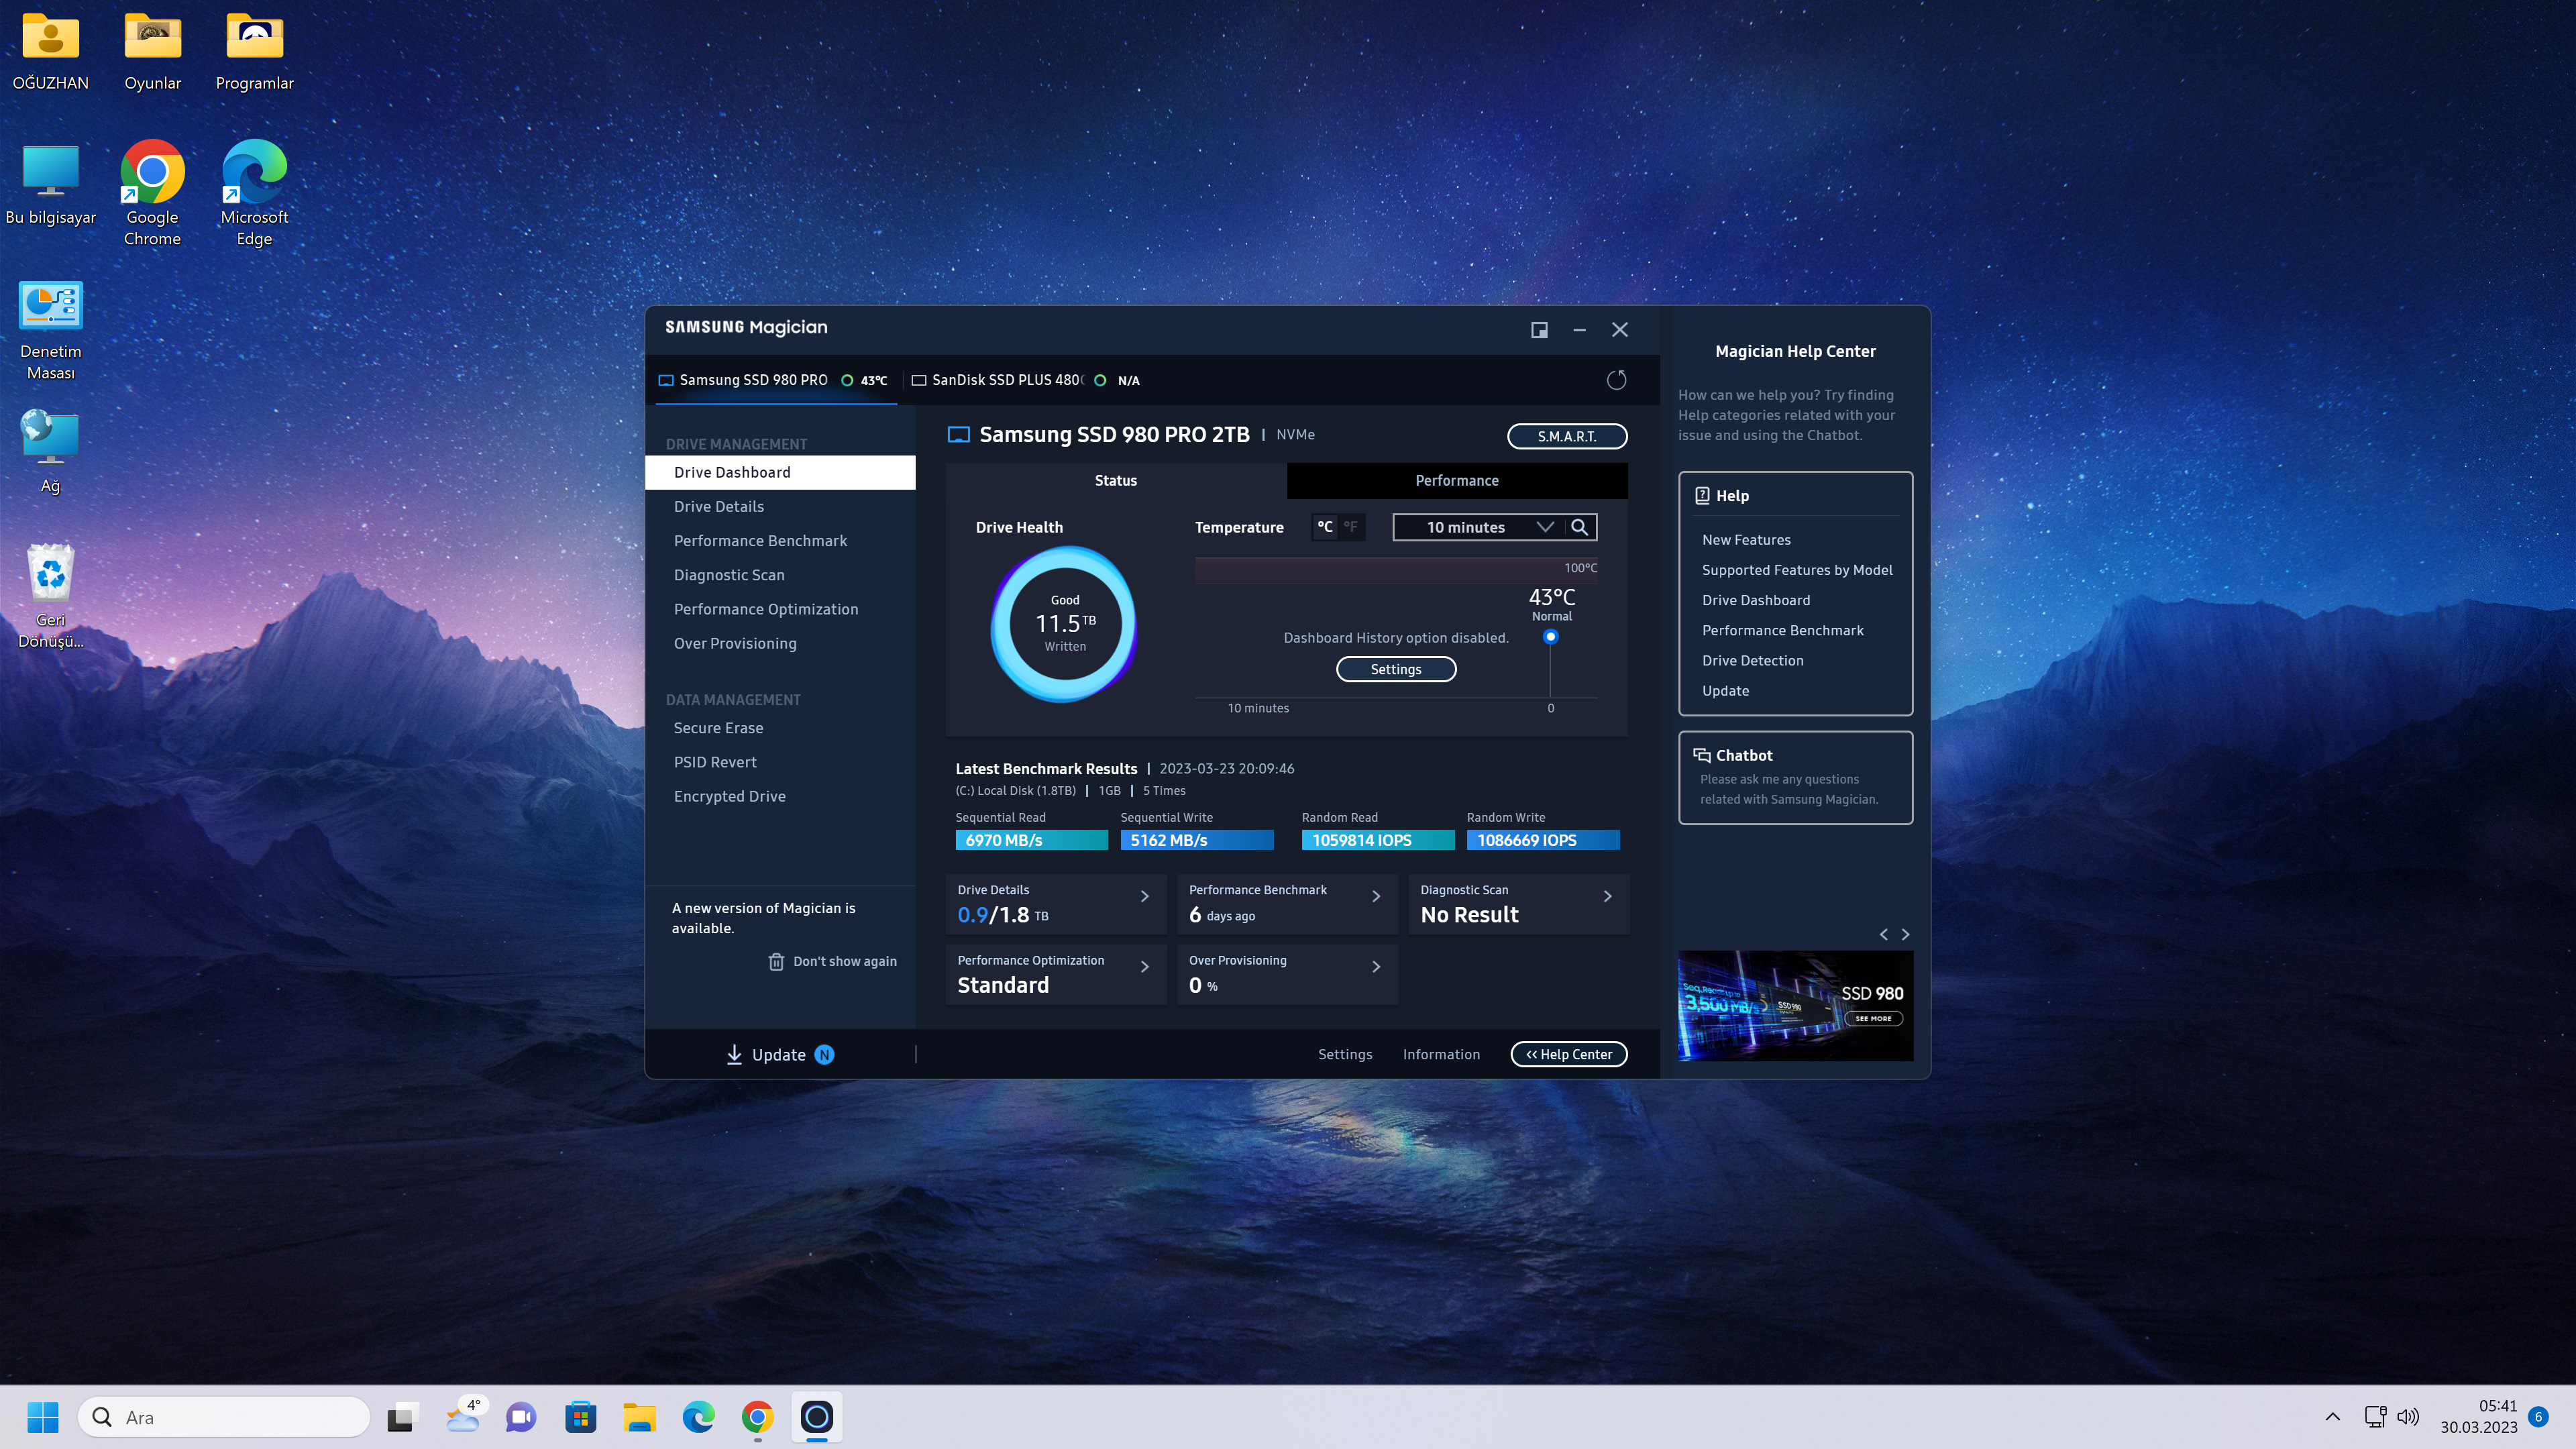Select the Samsung SSD 980 PRO drive tab

point(775,380)
